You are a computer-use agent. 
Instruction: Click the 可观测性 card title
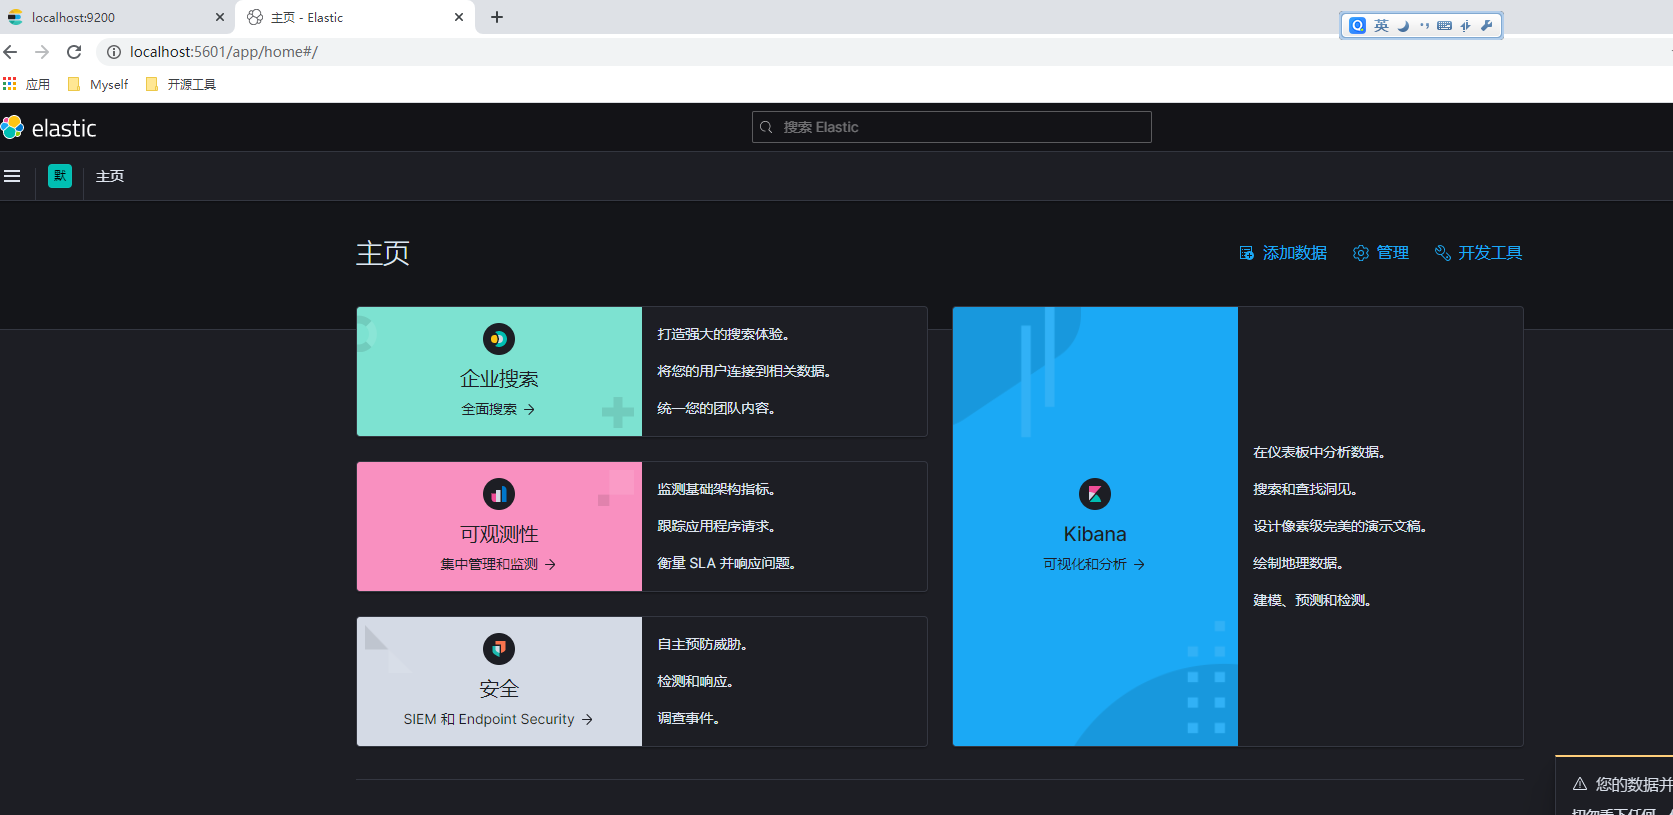[499, 534]
